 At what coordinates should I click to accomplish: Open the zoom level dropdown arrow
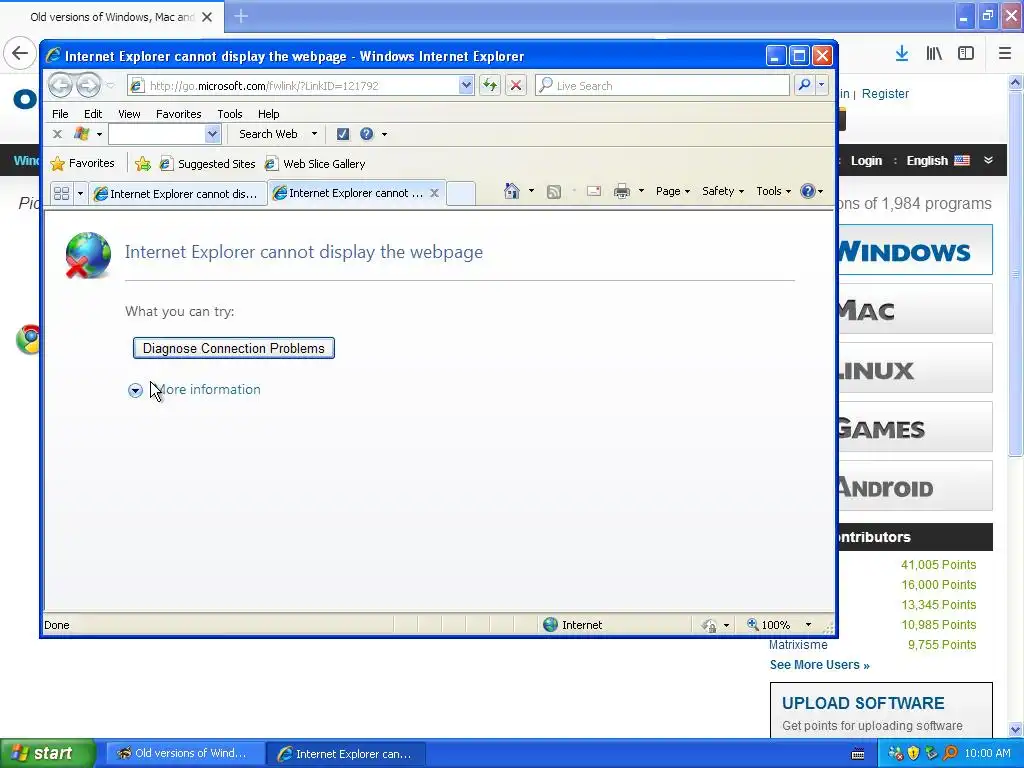[x=808, y=625]
